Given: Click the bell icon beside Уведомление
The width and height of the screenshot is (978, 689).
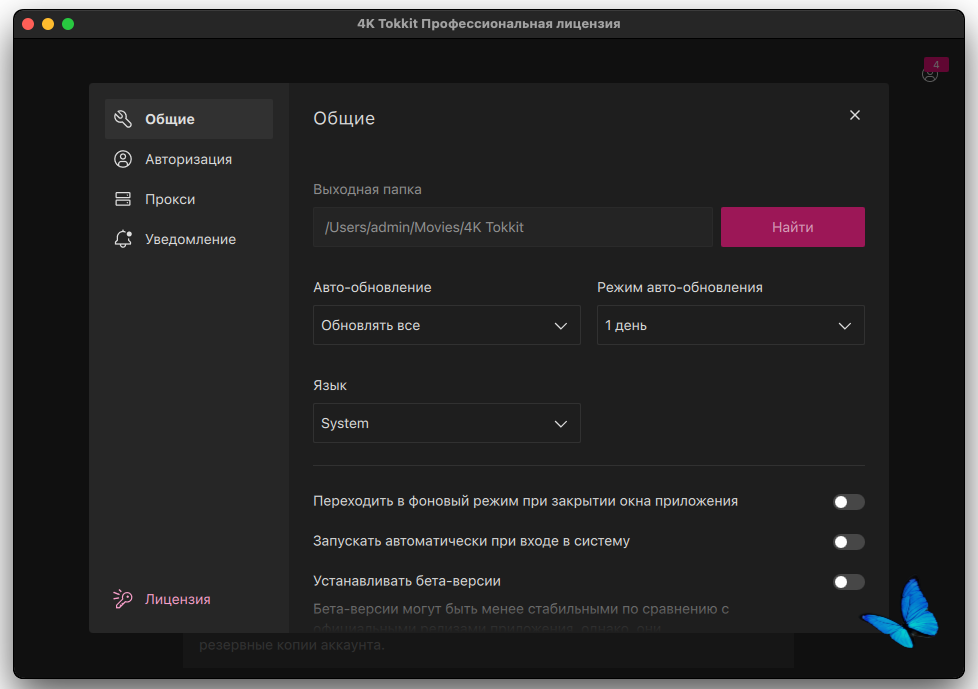Looking at the screenshot, I should [123, 239].
